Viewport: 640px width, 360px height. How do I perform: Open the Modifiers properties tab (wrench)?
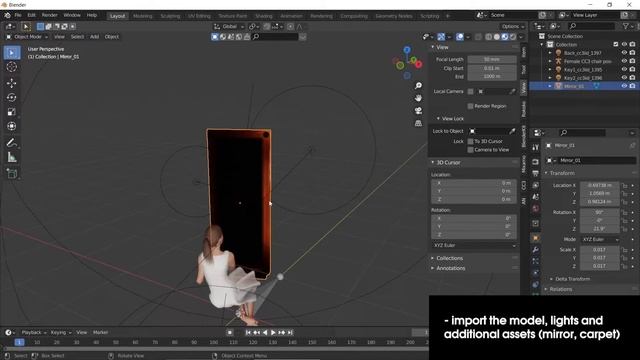pyautogui.click(x=536, y=249)
